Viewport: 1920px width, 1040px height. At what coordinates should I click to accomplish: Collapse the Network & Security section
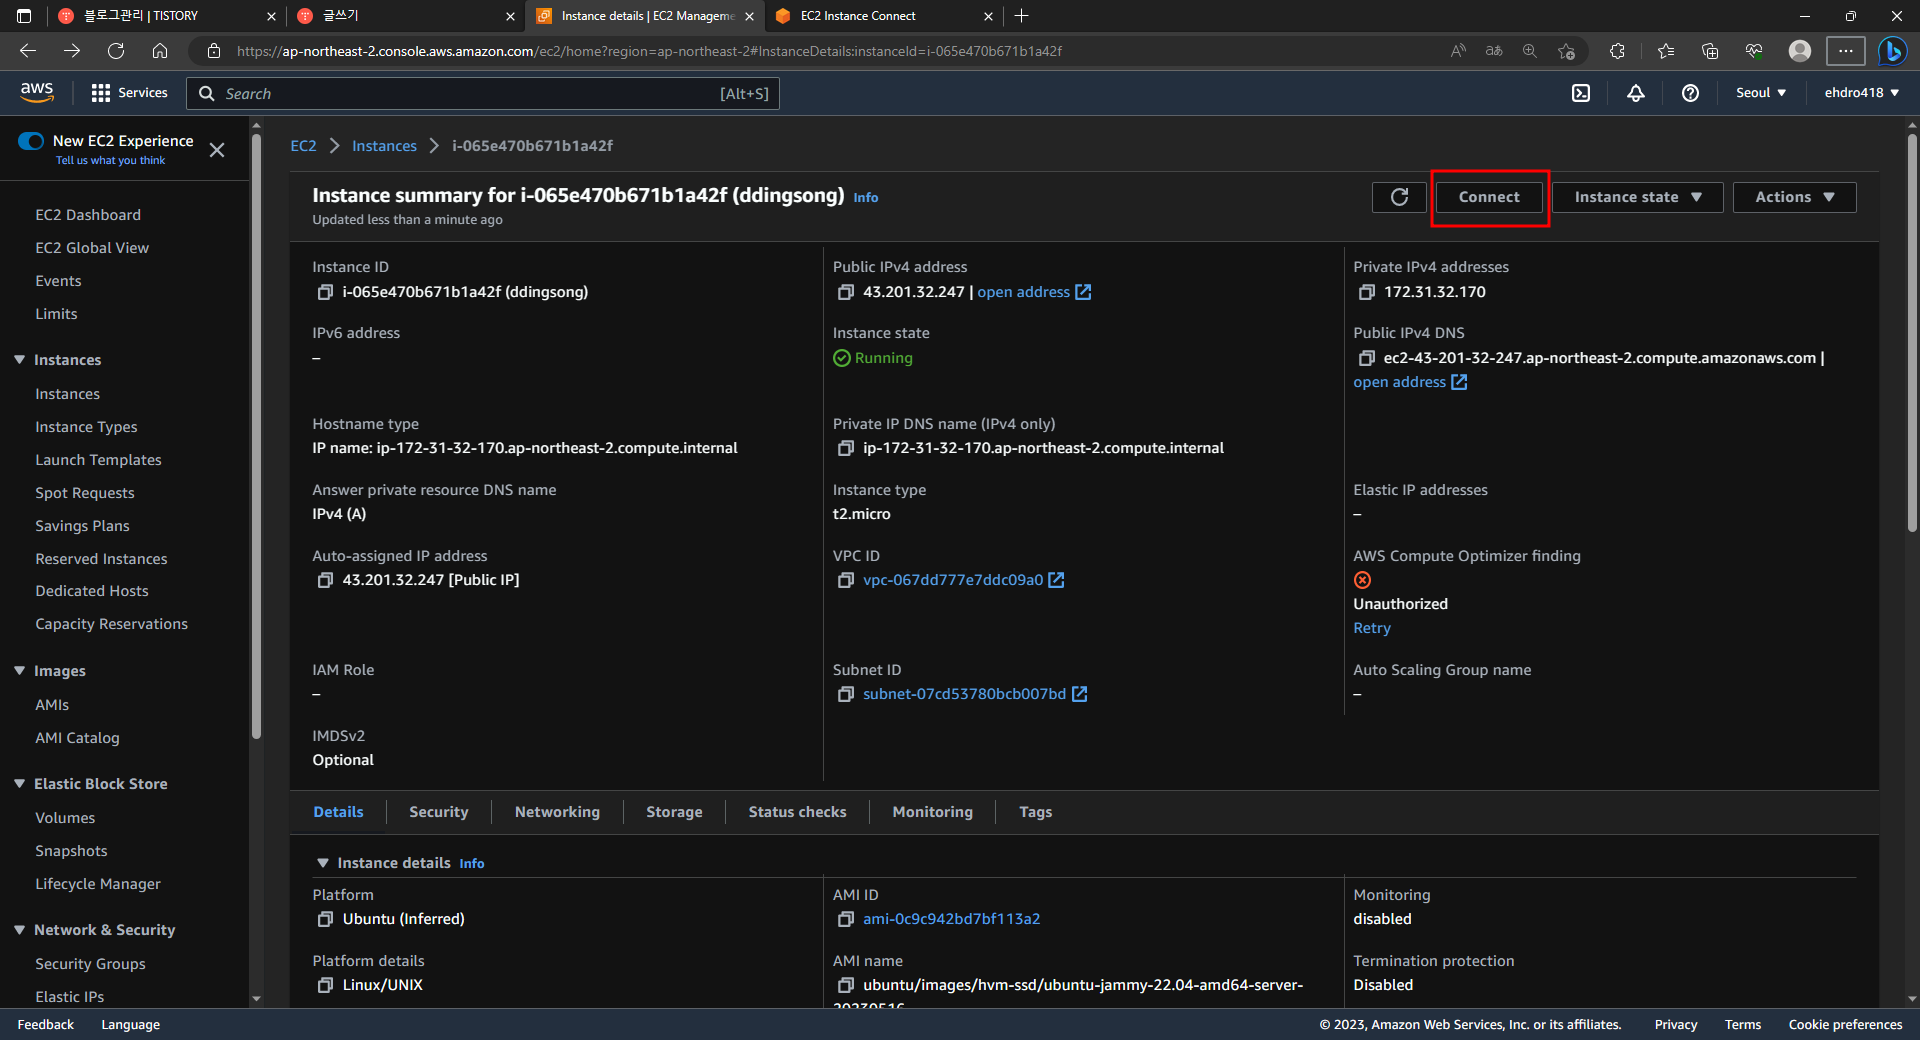click(x=19, y=930)
